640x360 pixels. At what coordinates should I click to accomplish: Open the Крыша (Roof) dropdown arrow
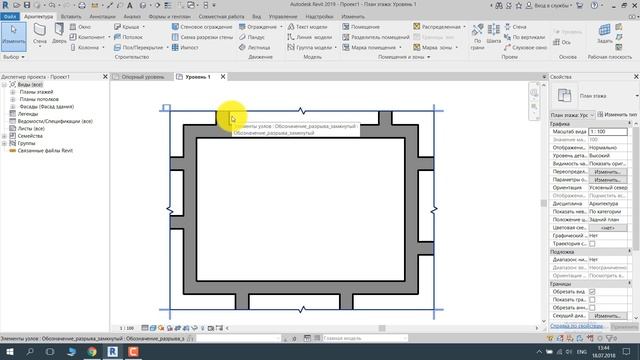pos(144,27)
